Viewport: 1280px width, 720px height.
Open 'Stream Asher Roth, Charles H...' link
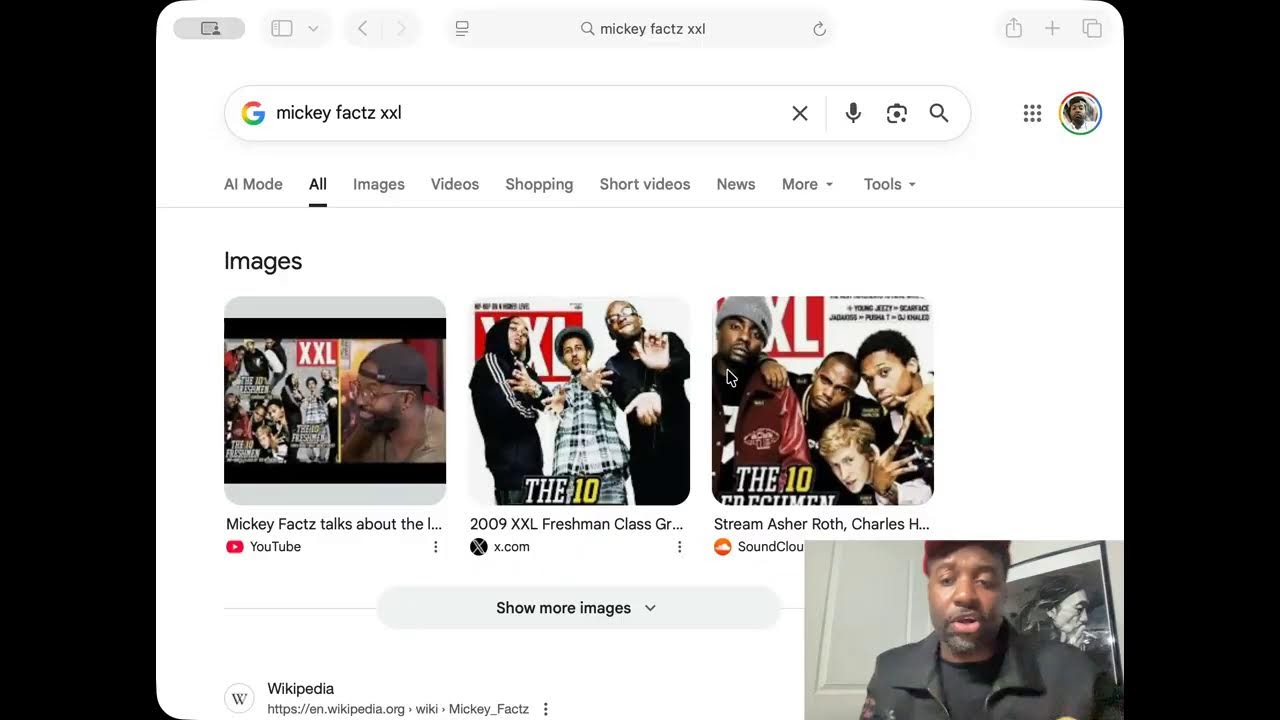tap(822, 524)
